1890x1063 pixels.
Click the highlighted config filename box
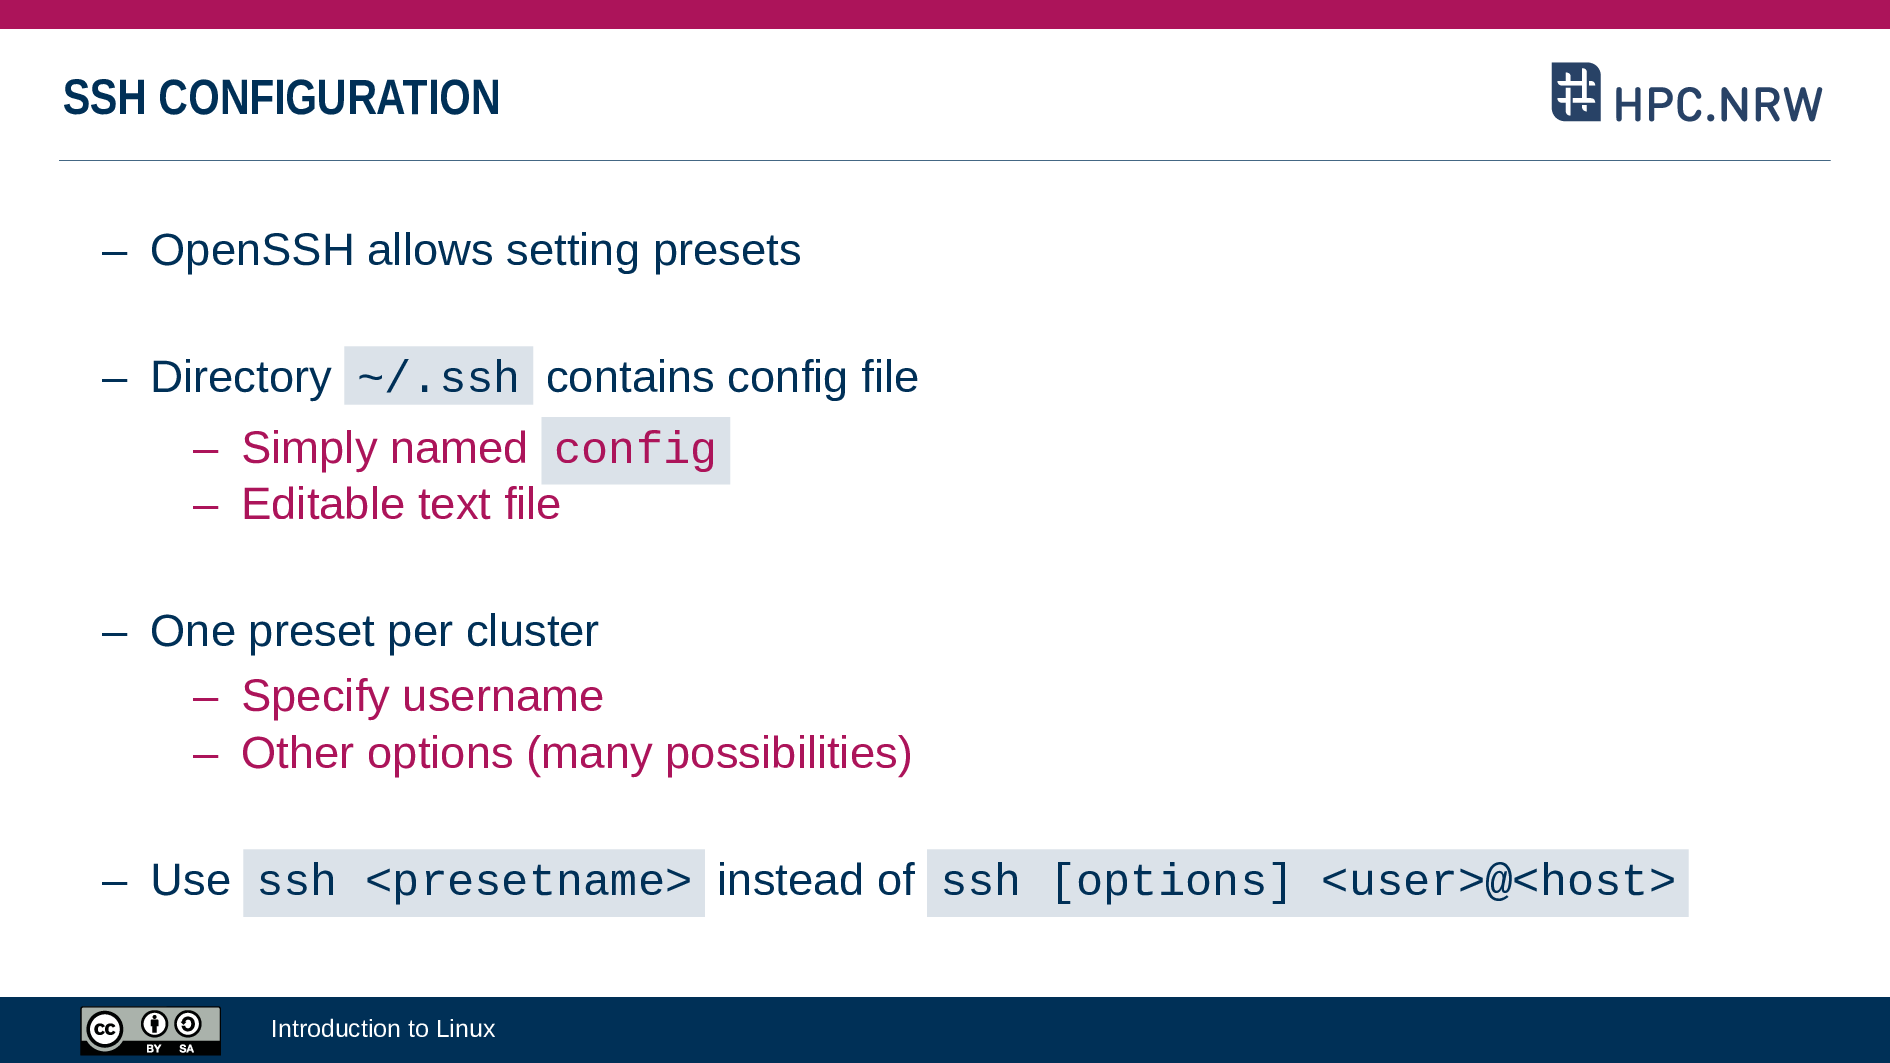coord(635,450)
